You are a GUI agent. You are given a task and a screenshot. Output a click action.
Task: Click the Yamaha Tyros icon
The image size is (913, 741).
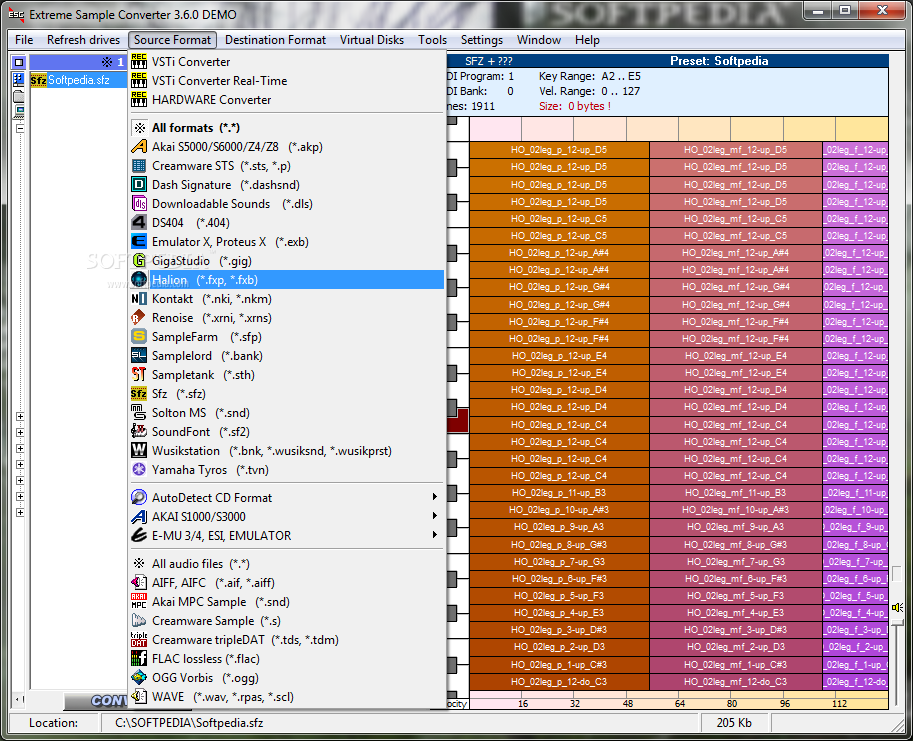coord(139,470)
